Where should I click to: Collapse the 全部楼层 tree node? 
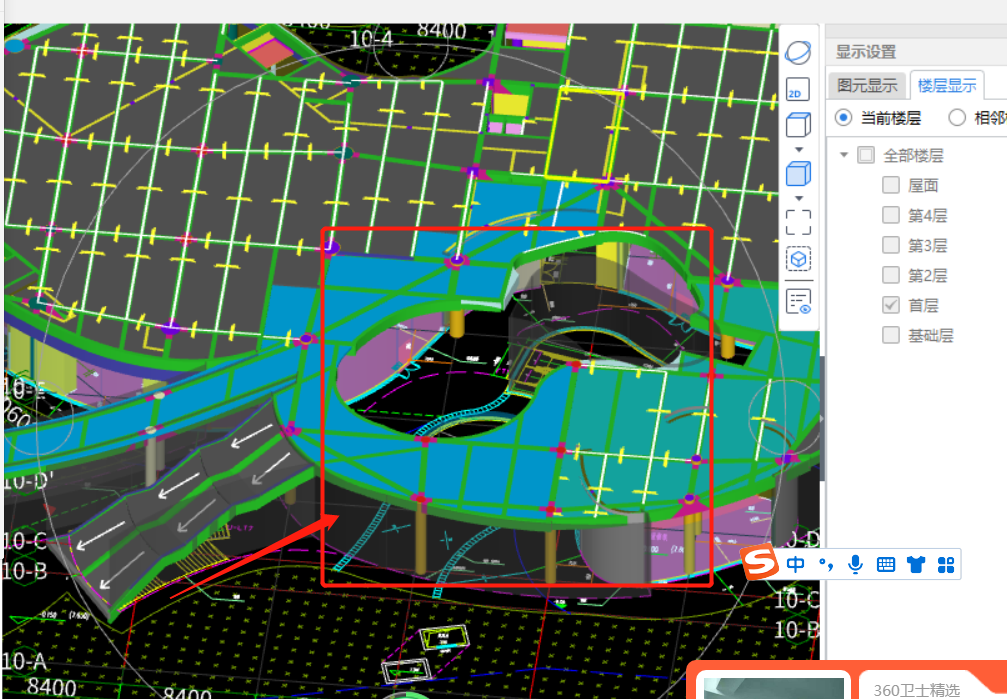(x=844, y=155)
